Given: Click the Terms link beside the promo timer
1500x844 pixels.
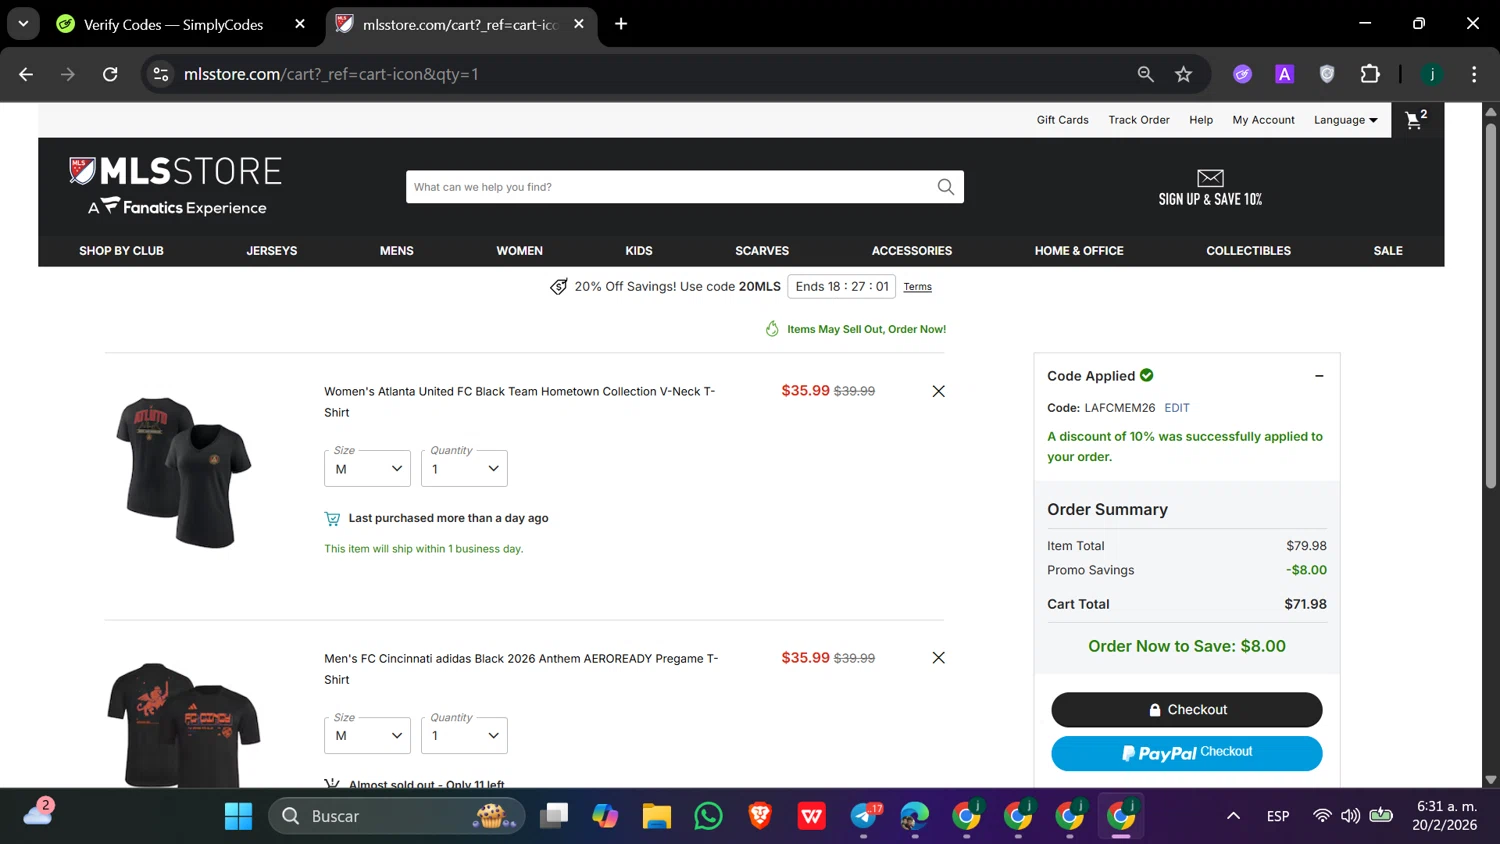Looking at the screenshot, I should pos(917,287).
